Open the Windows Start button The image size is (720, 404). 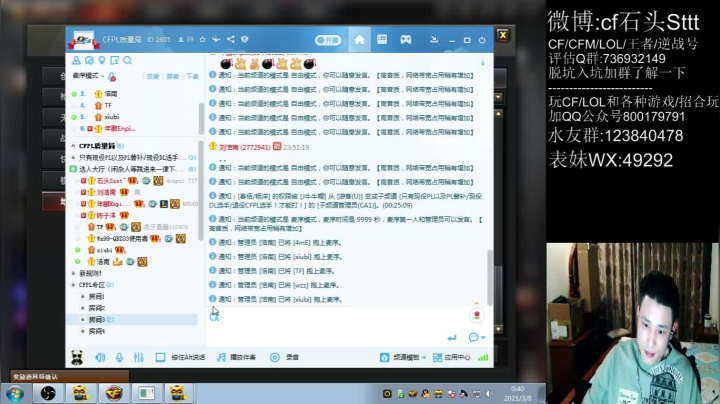point(15,394)
